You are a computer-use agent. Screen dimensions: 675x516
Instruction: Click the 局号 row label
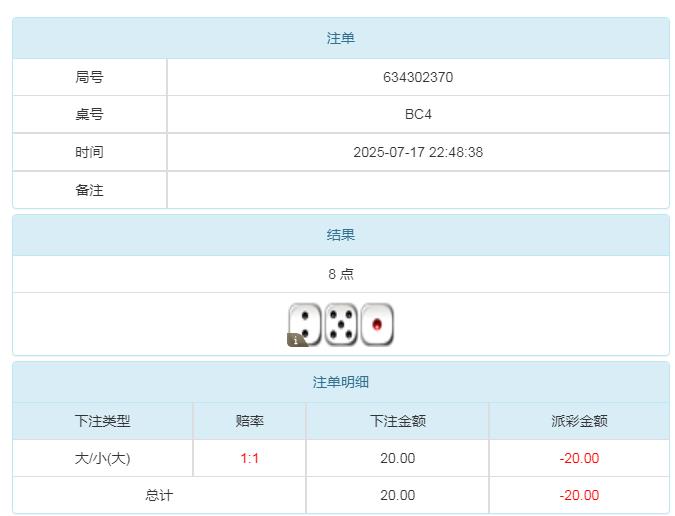89,77
